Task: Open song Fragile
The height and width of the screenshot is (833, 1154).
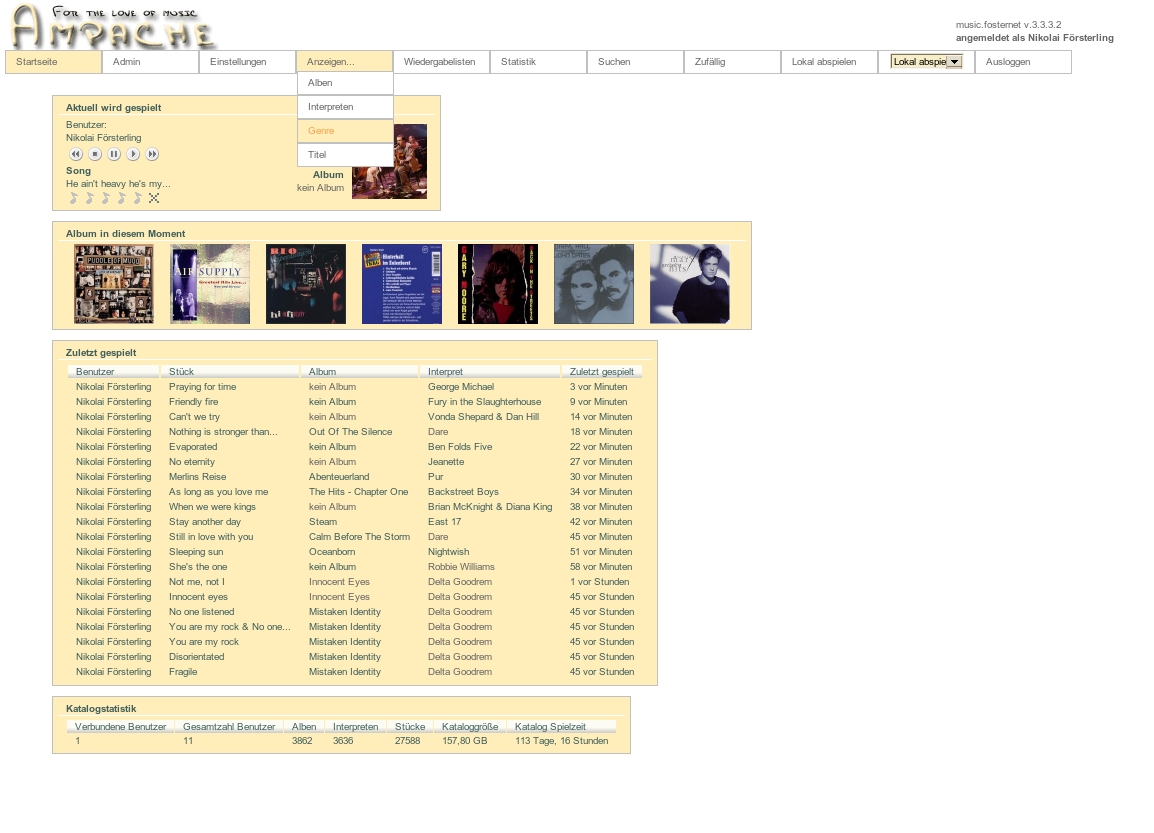Action: pyautogui.click(x=183, y=672)
